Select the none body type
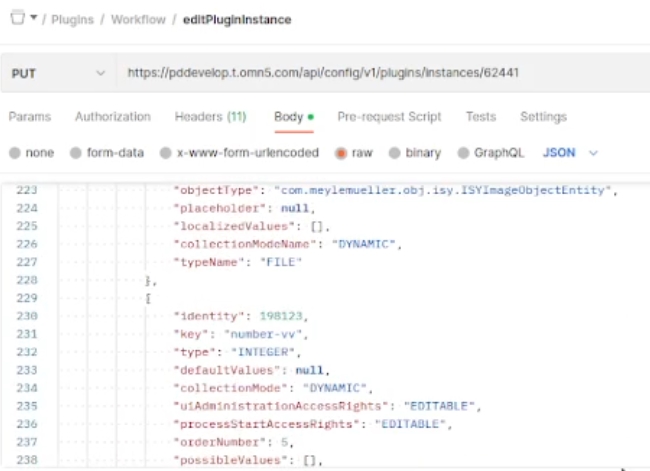 pos(32,154)
